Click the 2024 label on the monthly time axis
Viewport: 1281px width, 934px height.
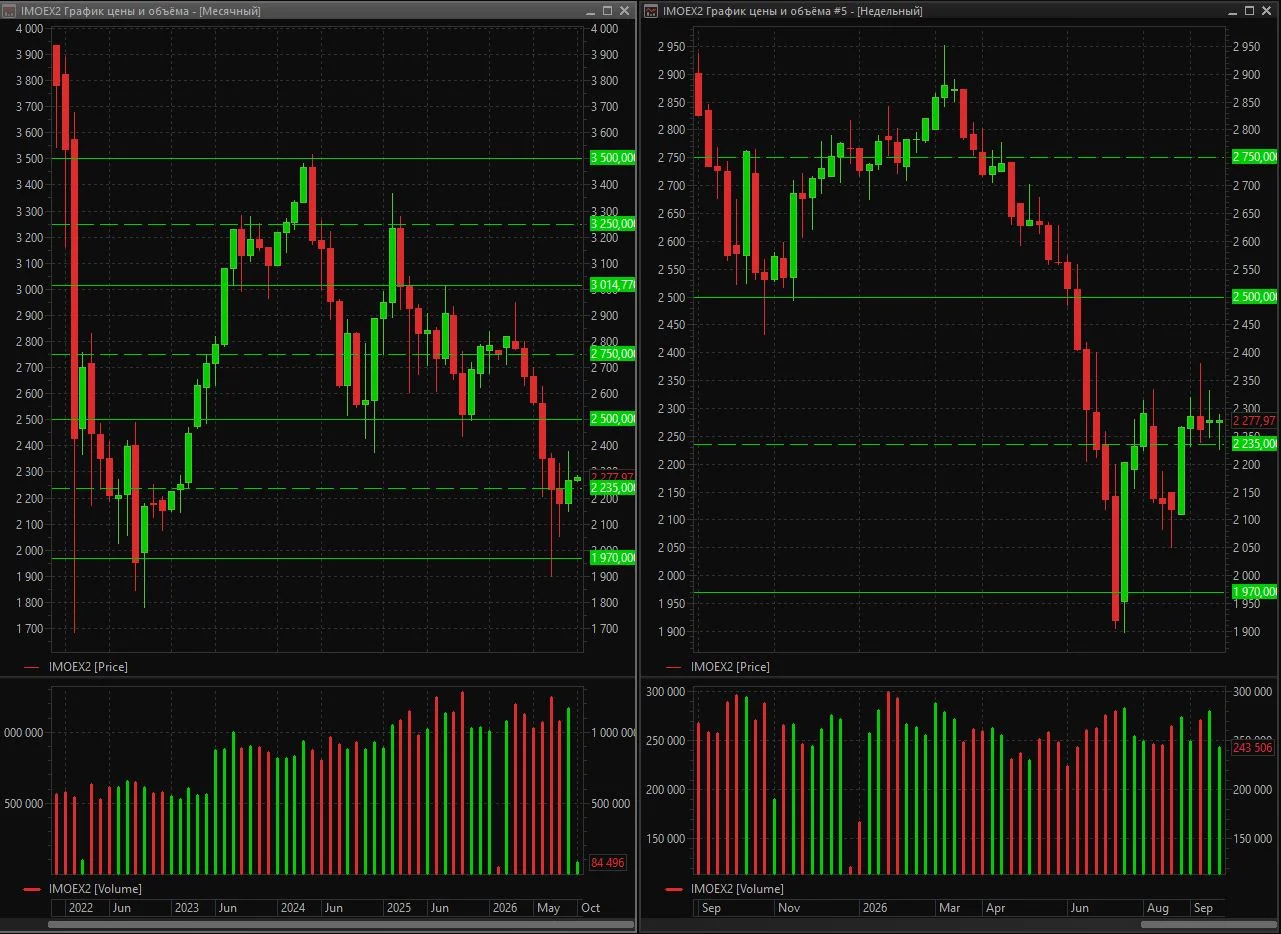coord(292,908)
